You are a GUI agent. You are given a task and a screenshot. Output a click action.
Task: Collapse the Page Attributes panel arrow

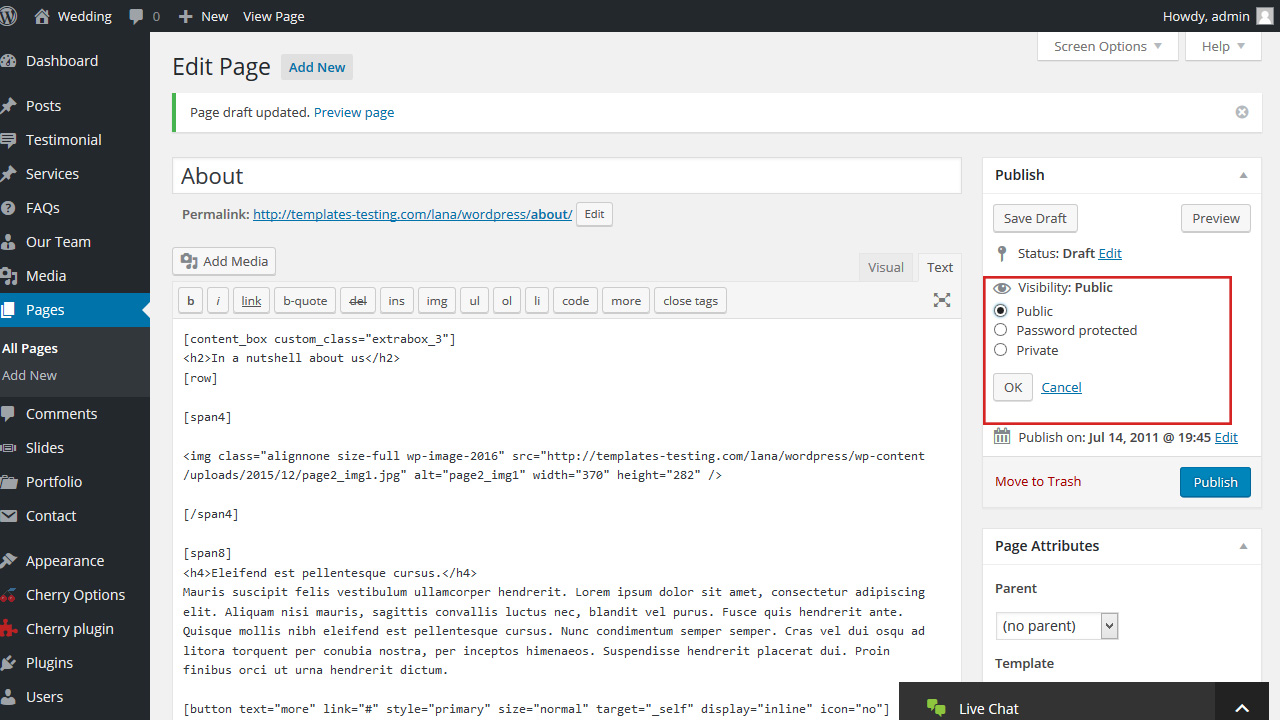[x=1243, y=546]
